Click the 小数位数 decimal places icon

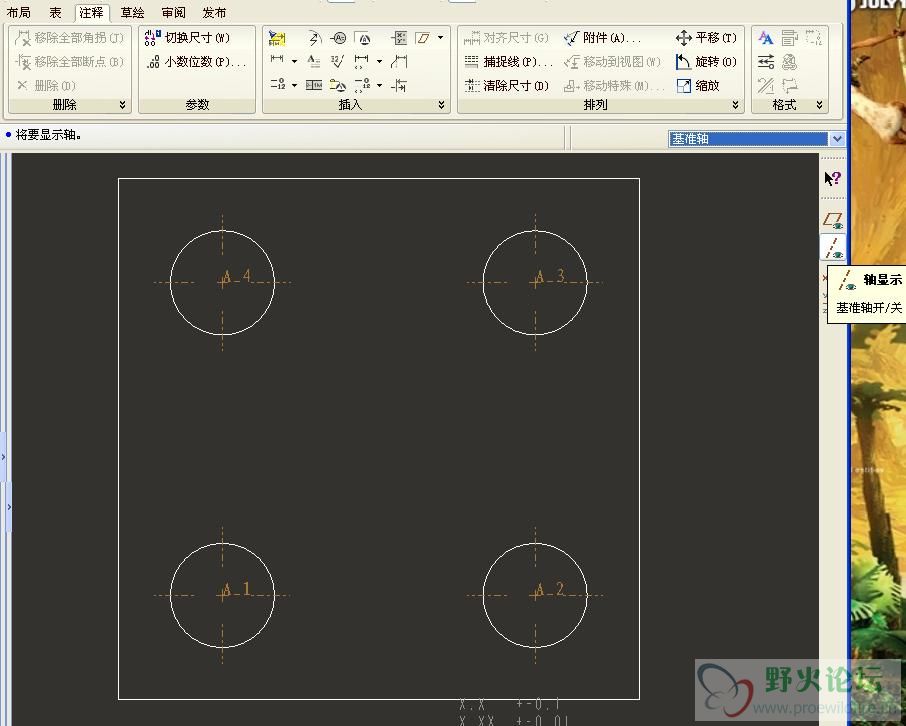153,62
